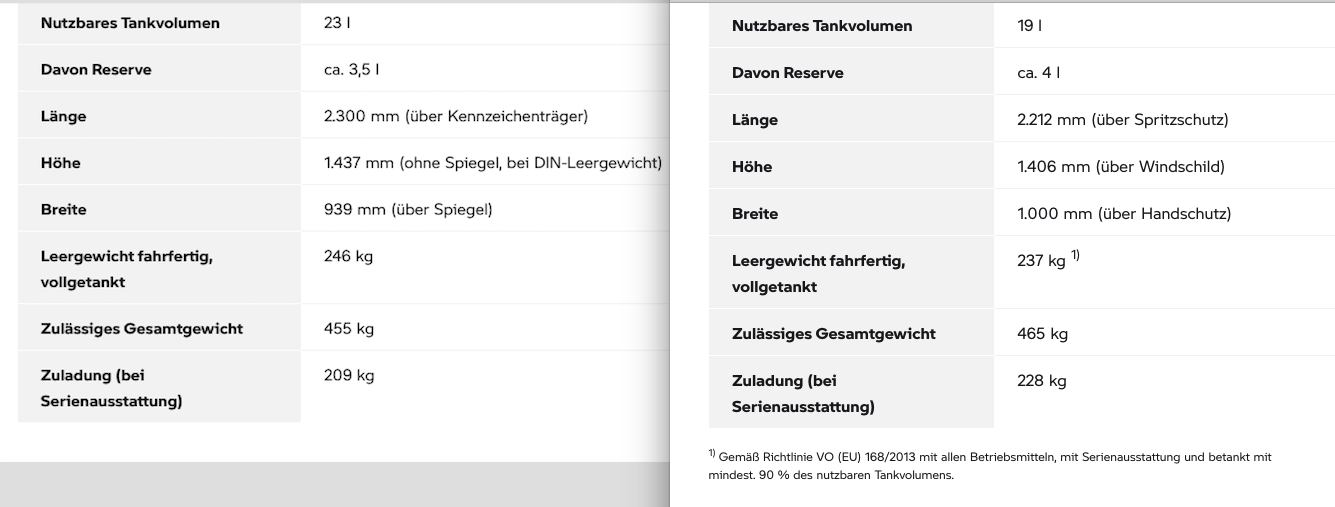The image size is (1335, 507).
Task: Select the ca. 4 l reserve value
Action: [x=1039, y=73]
